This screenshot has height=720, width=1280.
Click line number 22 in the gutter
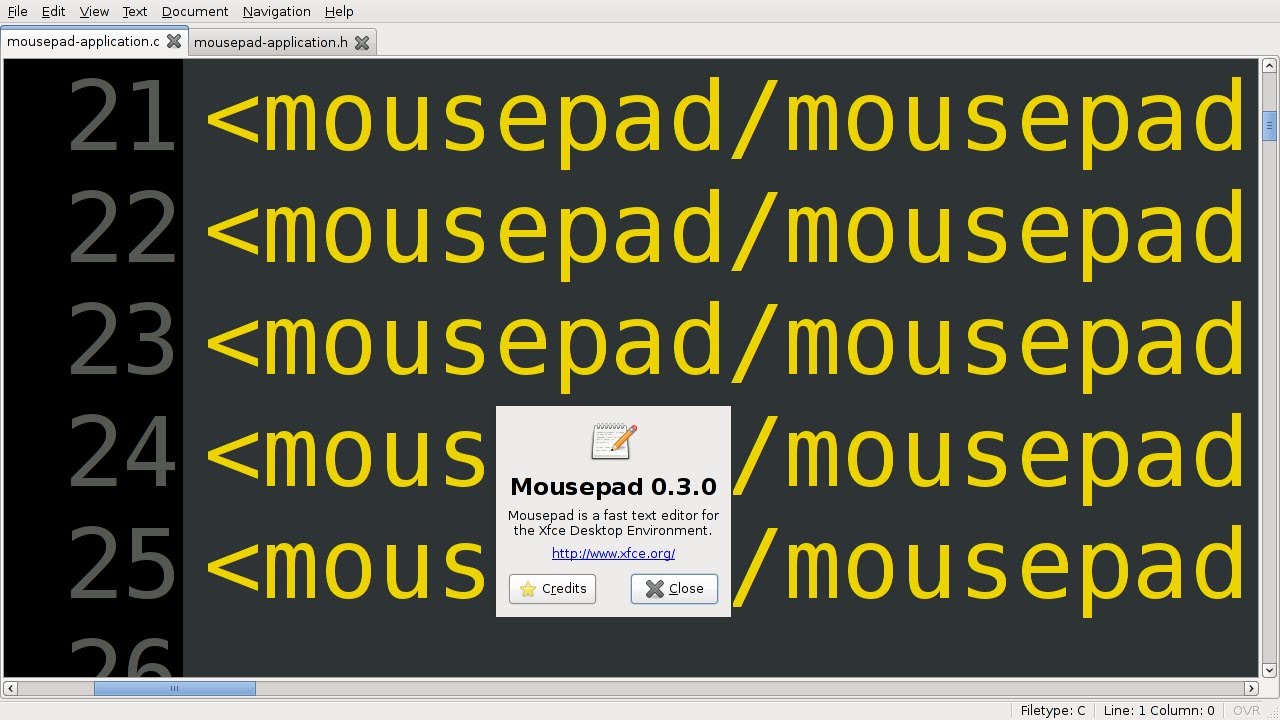(122, 228)
